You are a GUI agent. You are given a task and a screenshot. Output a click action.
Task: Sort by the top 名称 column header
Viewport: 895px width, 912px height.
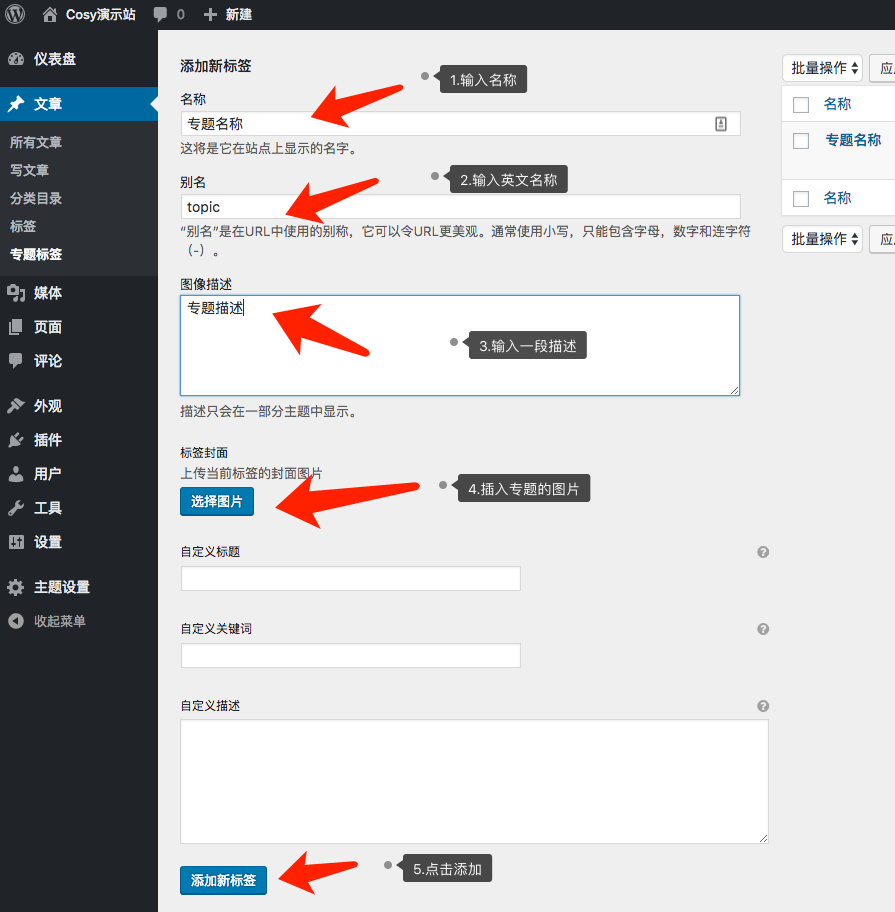coord(837,104)
